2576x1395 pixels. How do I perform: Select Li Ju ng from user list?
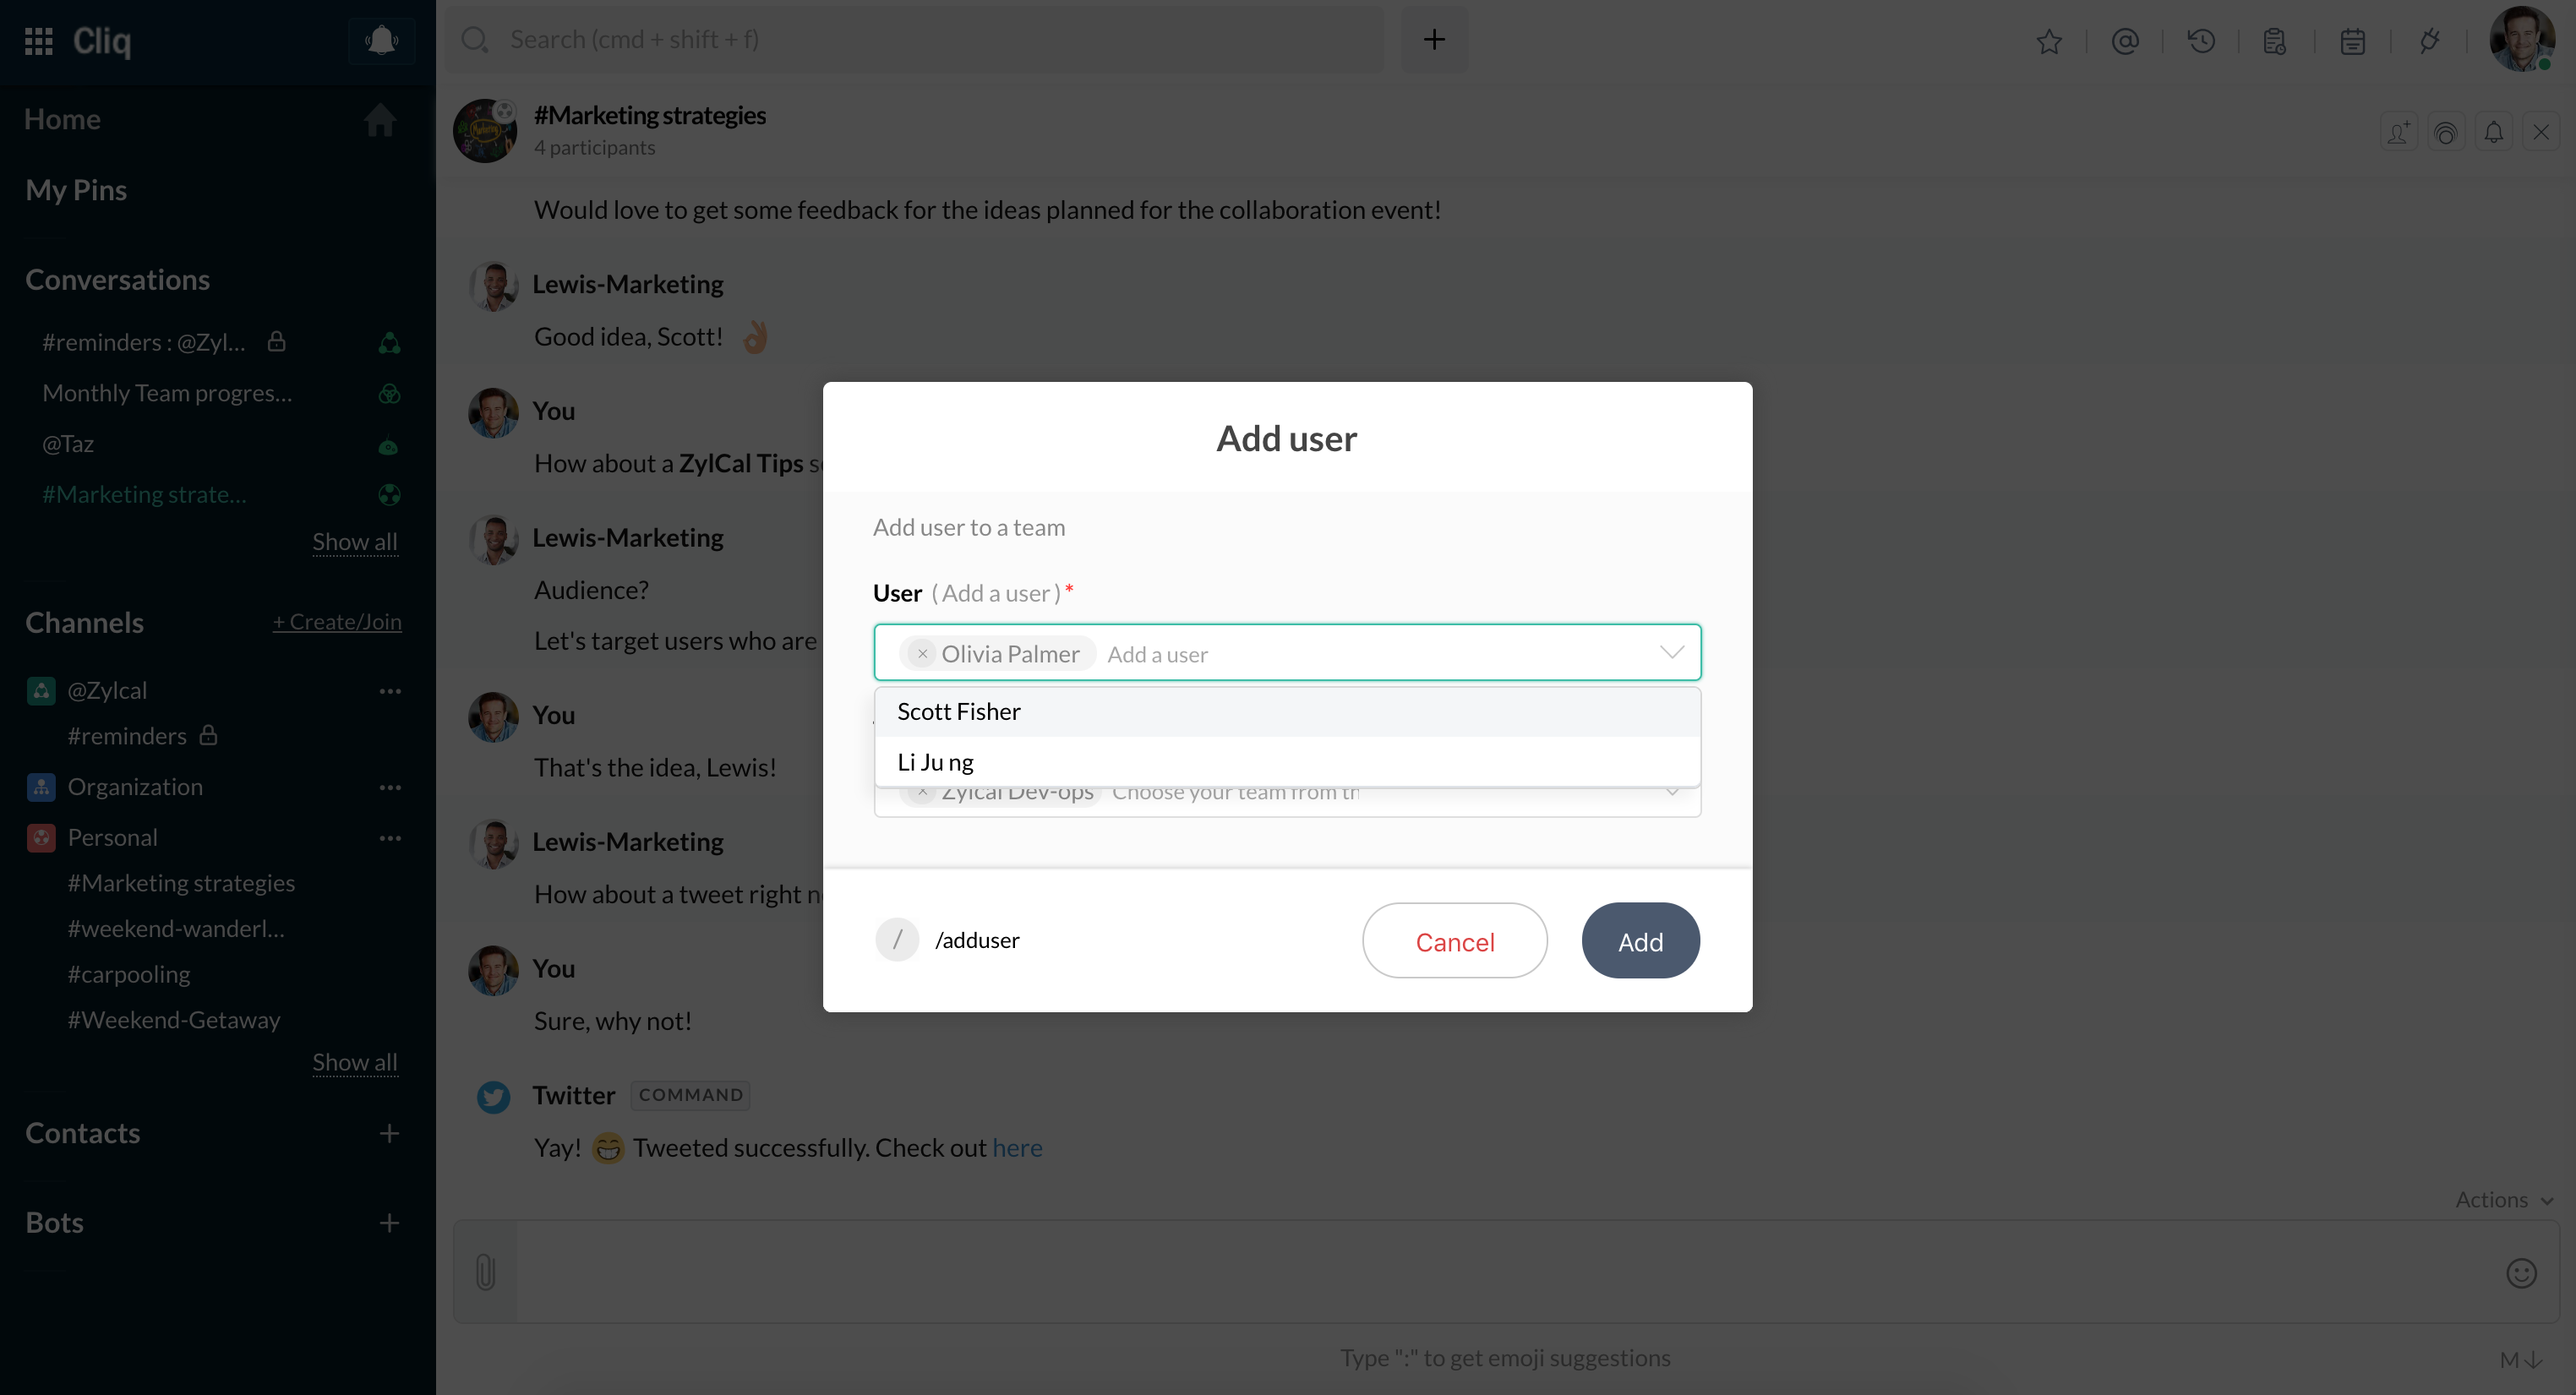pos(1287,762)
